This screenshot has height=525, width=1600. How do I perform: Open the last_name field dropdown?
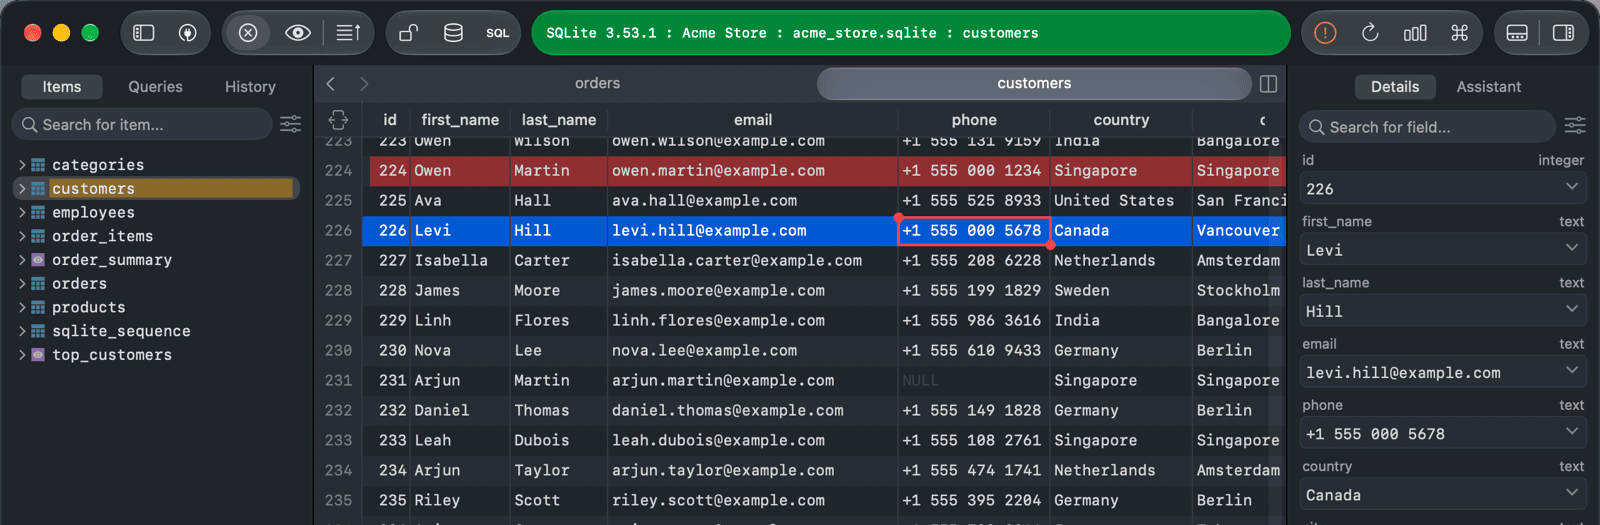[1572, 310]
